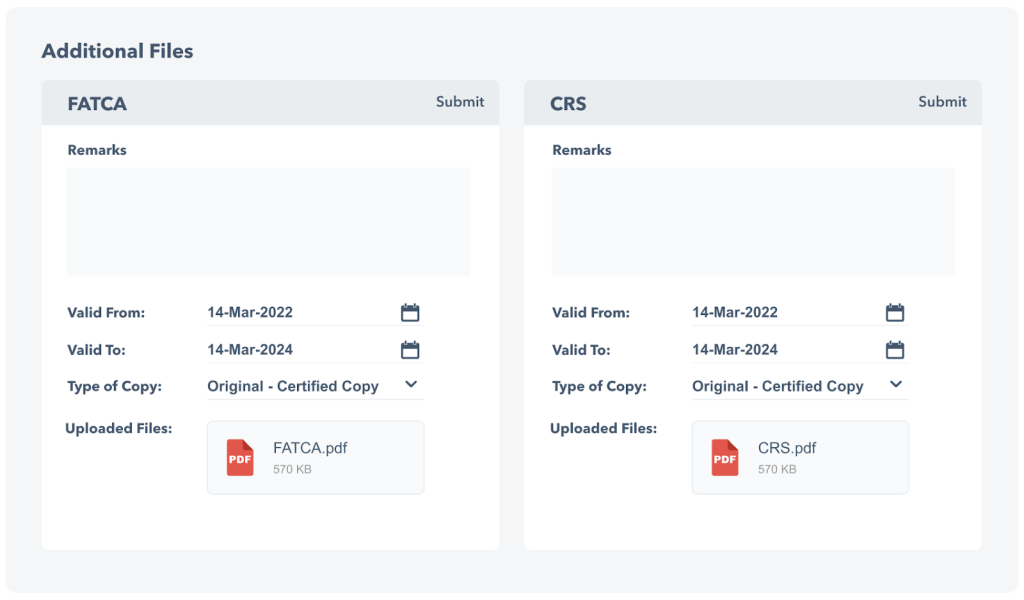Select the FATCA 'Original - Certified Copy' value text
Screen dimensions: 1024x600
click(x=293, y=386)
